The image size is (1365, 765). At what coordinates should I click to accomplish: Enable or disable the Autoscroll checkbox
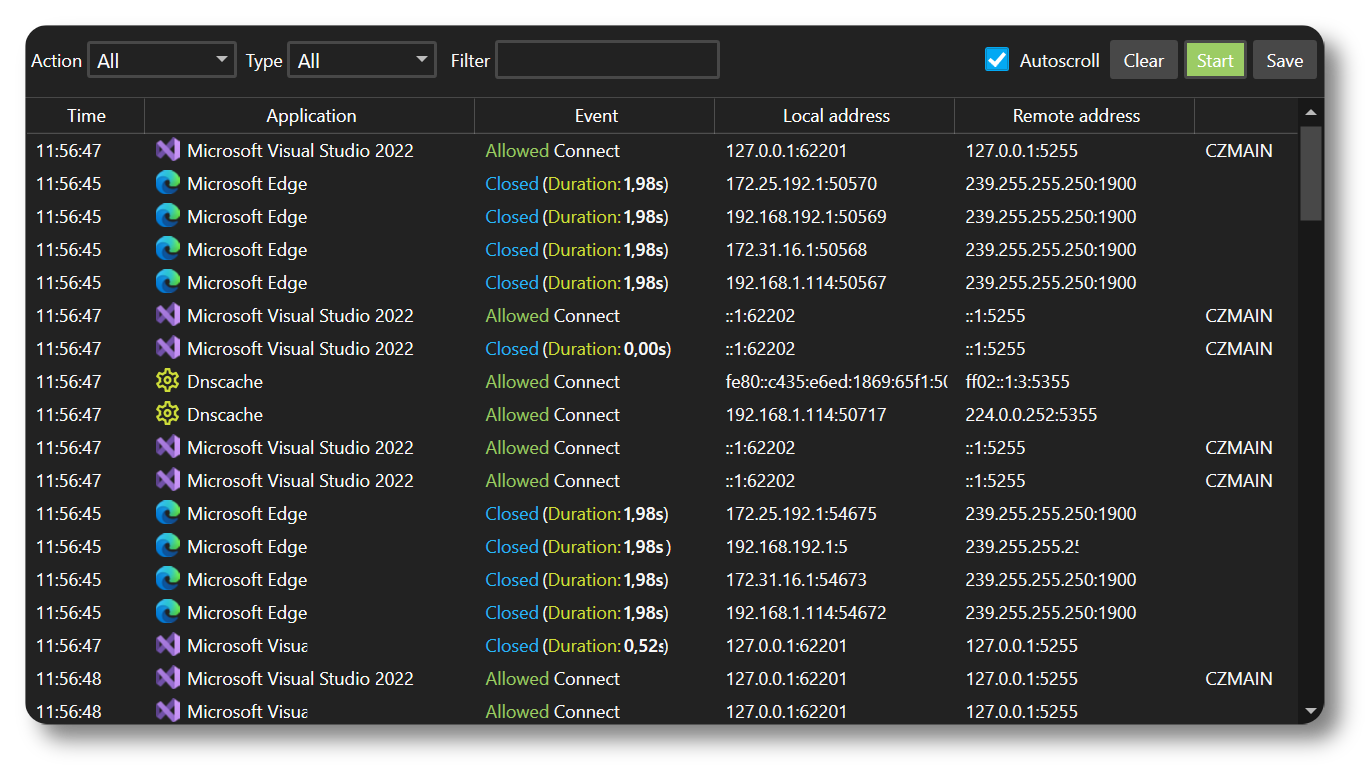pyautogui.click(x=996, y=60)
